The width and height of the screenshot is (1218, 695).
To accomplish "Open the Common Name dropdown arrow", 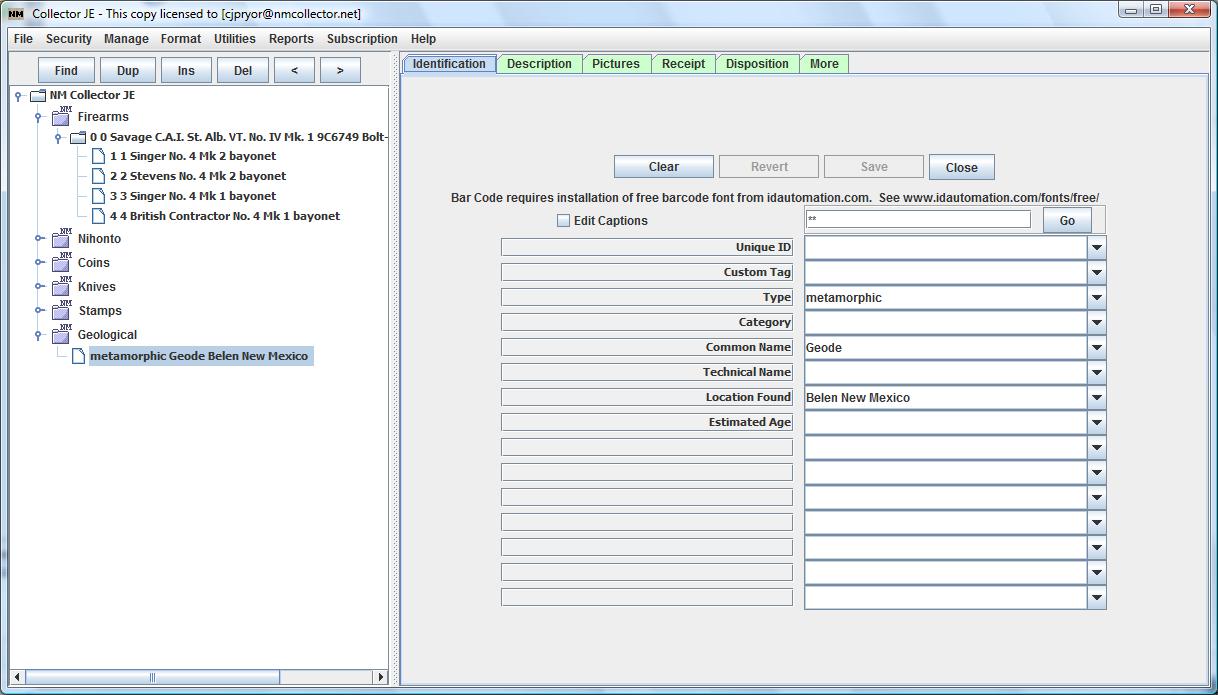I will tap(1096, 348).
